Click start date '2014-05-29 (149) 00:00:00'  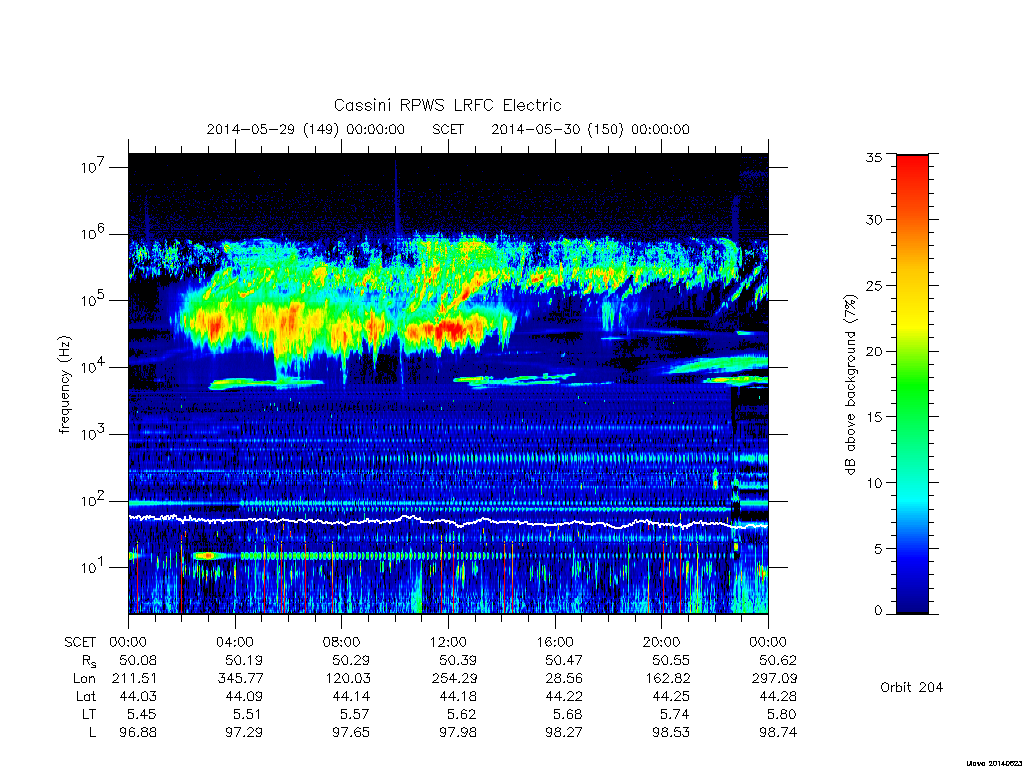[x=306, y=129]
